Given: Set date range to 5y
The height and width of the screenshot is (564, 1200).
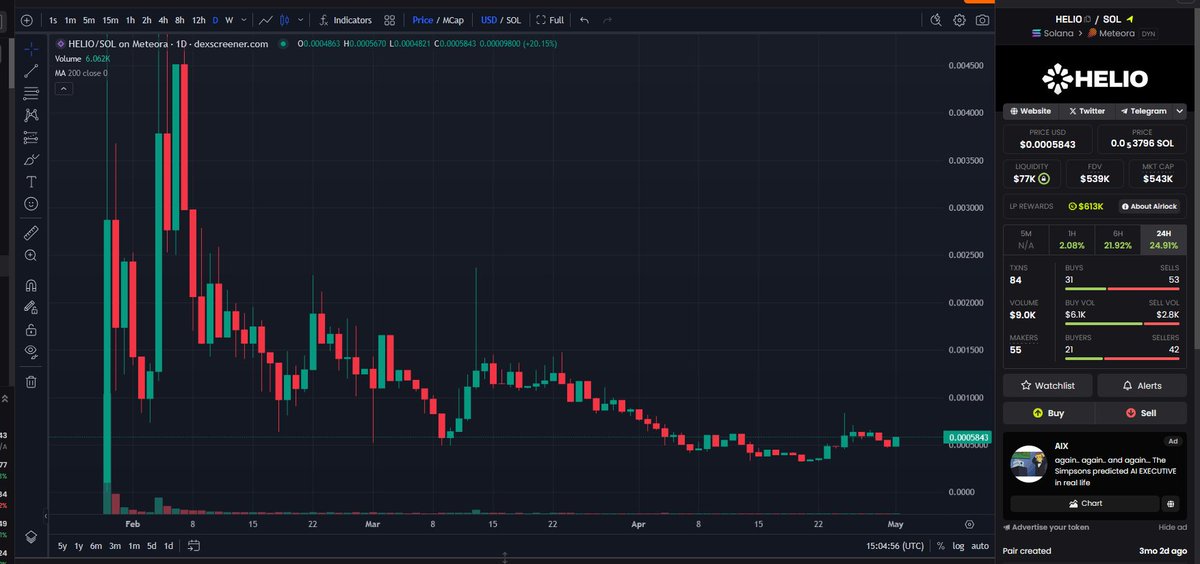Looking at the screenshot, I should (x=62, y=545).
